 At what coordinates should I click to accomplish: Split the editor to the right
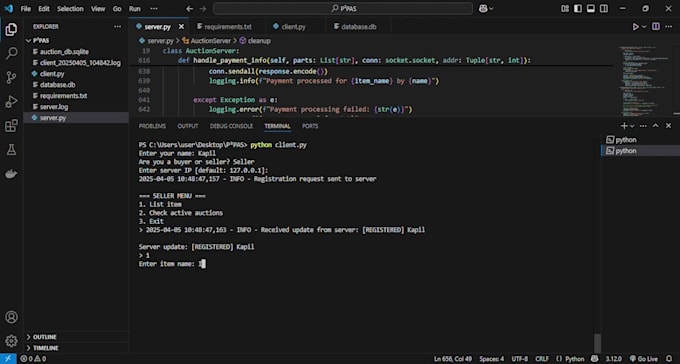tap(656, 27)
